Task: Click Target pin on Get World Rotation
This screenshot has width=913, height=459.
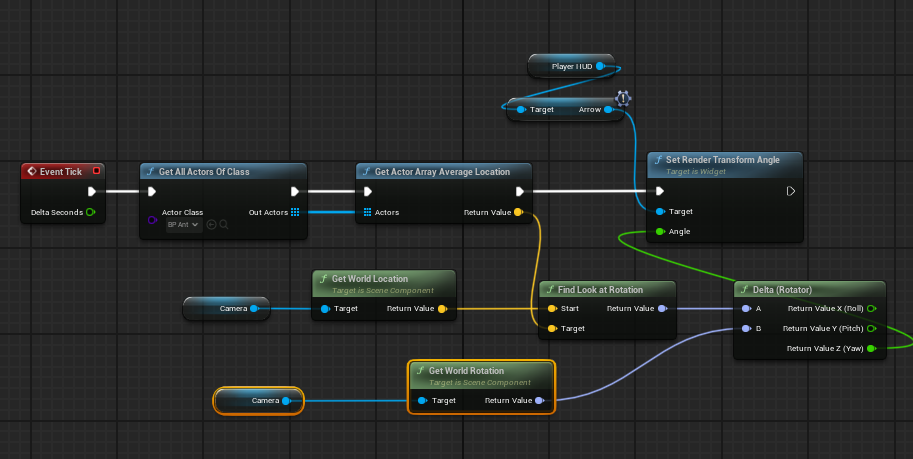Action: (x=423, y=401)
